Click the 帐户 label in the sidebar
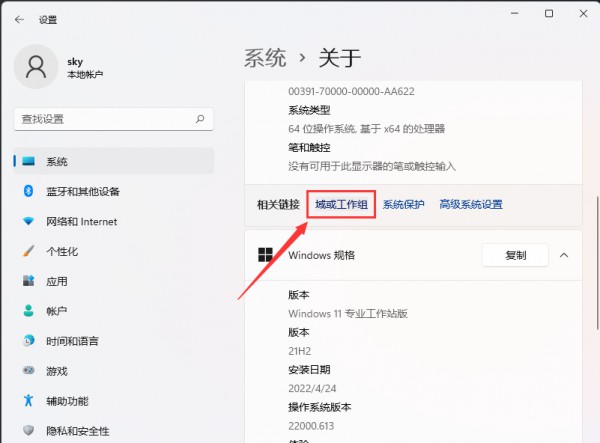Viewport: 600px width, 443px height. click(57, 311)
